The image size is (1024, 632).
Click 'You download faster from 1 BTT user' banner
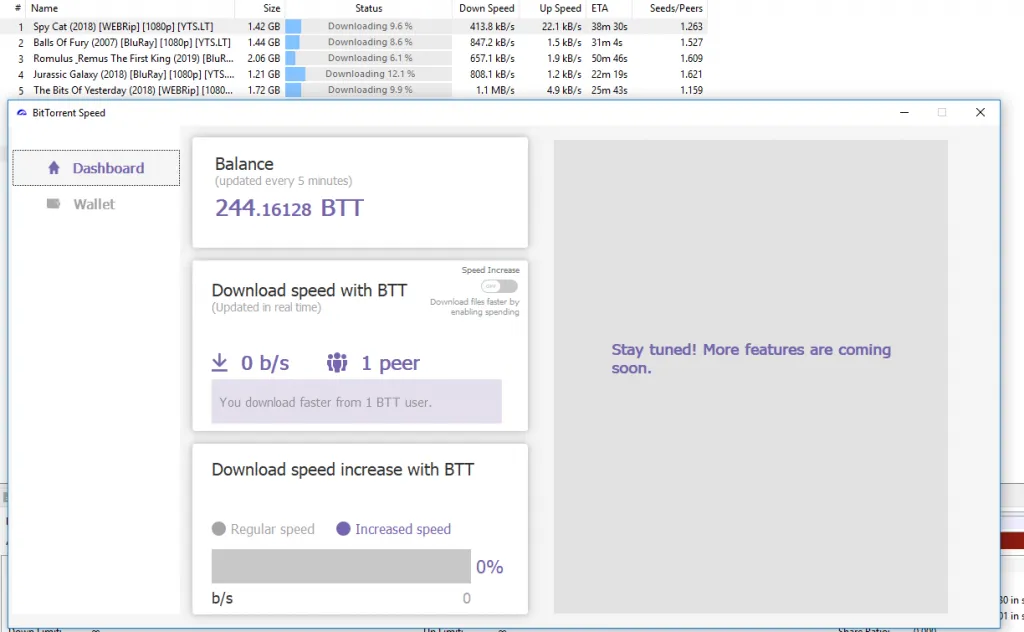tap(357, 402)
